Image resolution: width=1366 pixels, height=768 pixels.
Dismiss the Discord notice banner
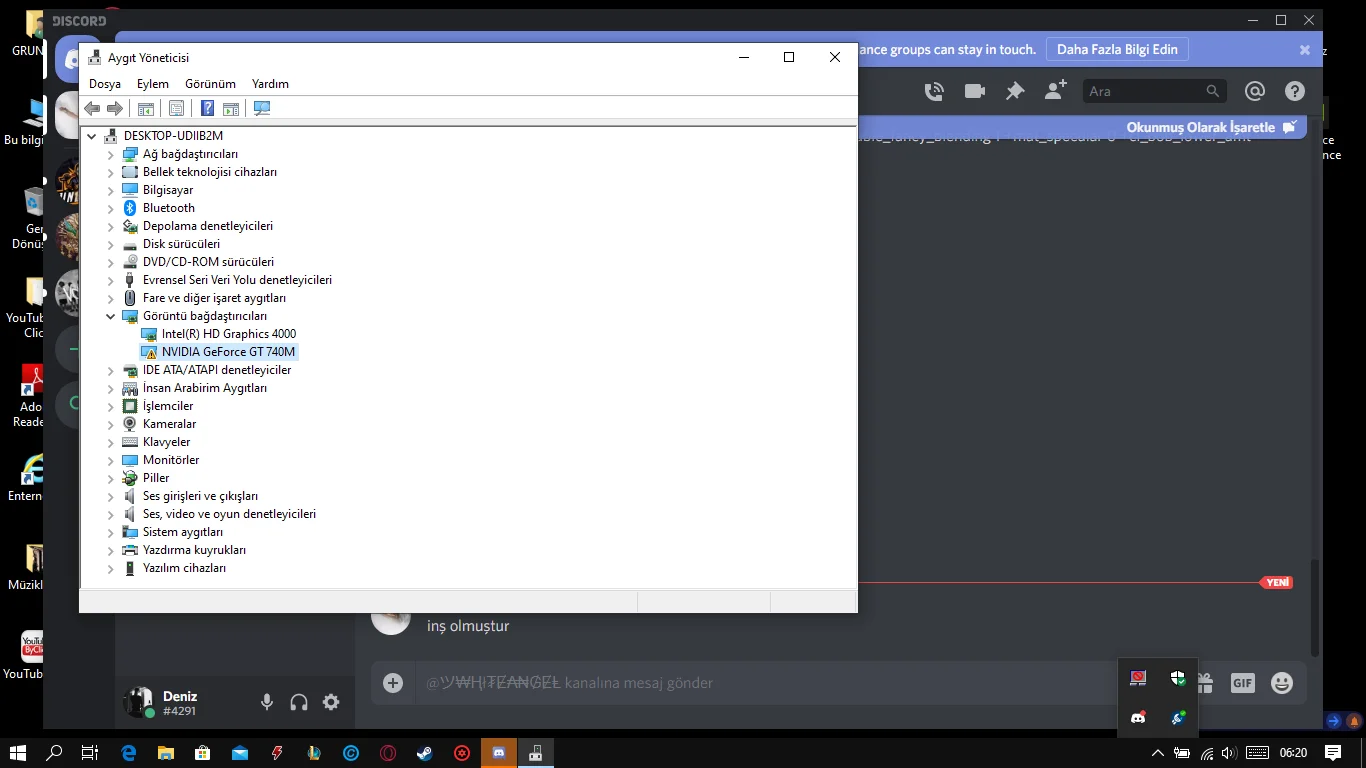1304,49
